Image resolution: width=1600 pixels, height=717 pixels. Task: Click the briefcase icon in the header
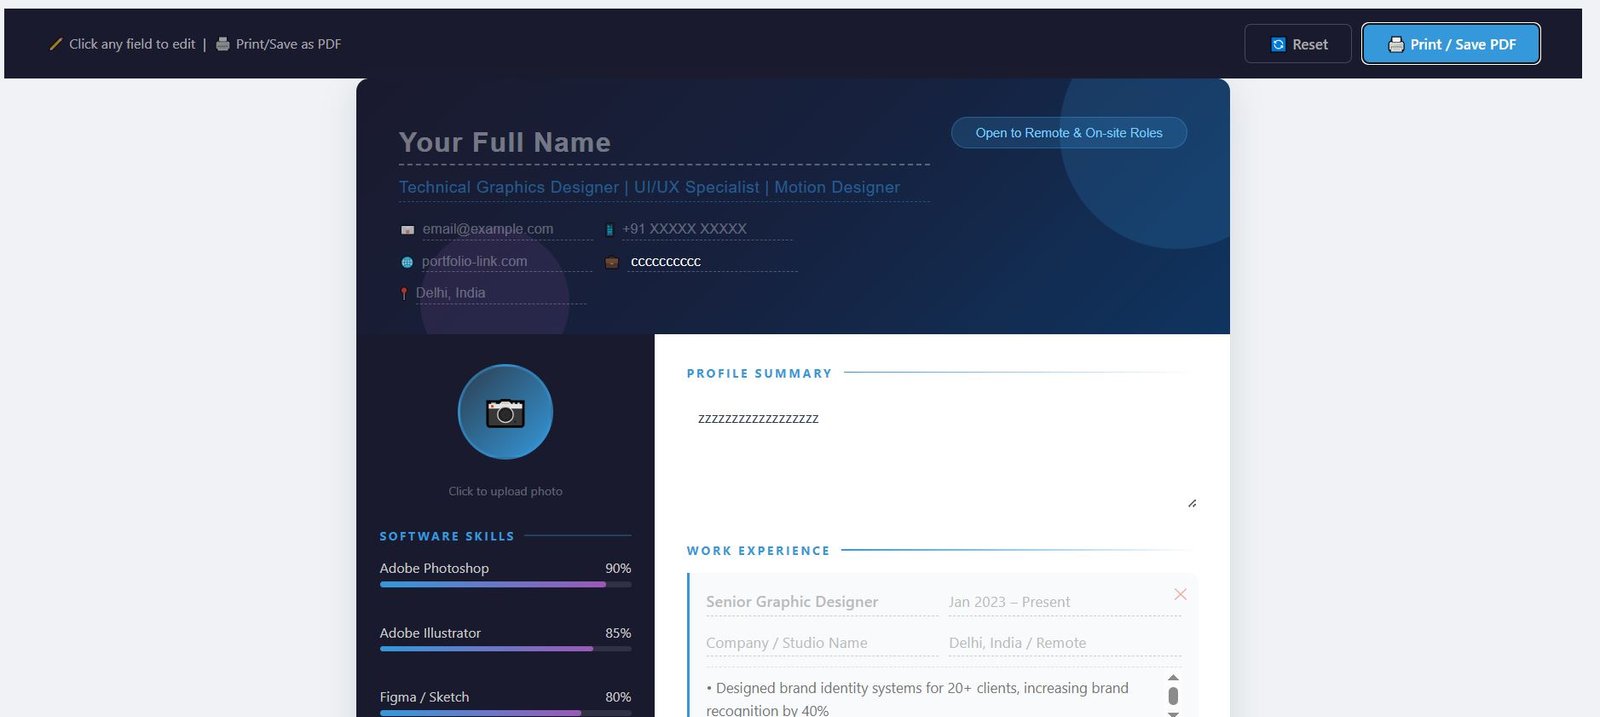tap(611, 263)
